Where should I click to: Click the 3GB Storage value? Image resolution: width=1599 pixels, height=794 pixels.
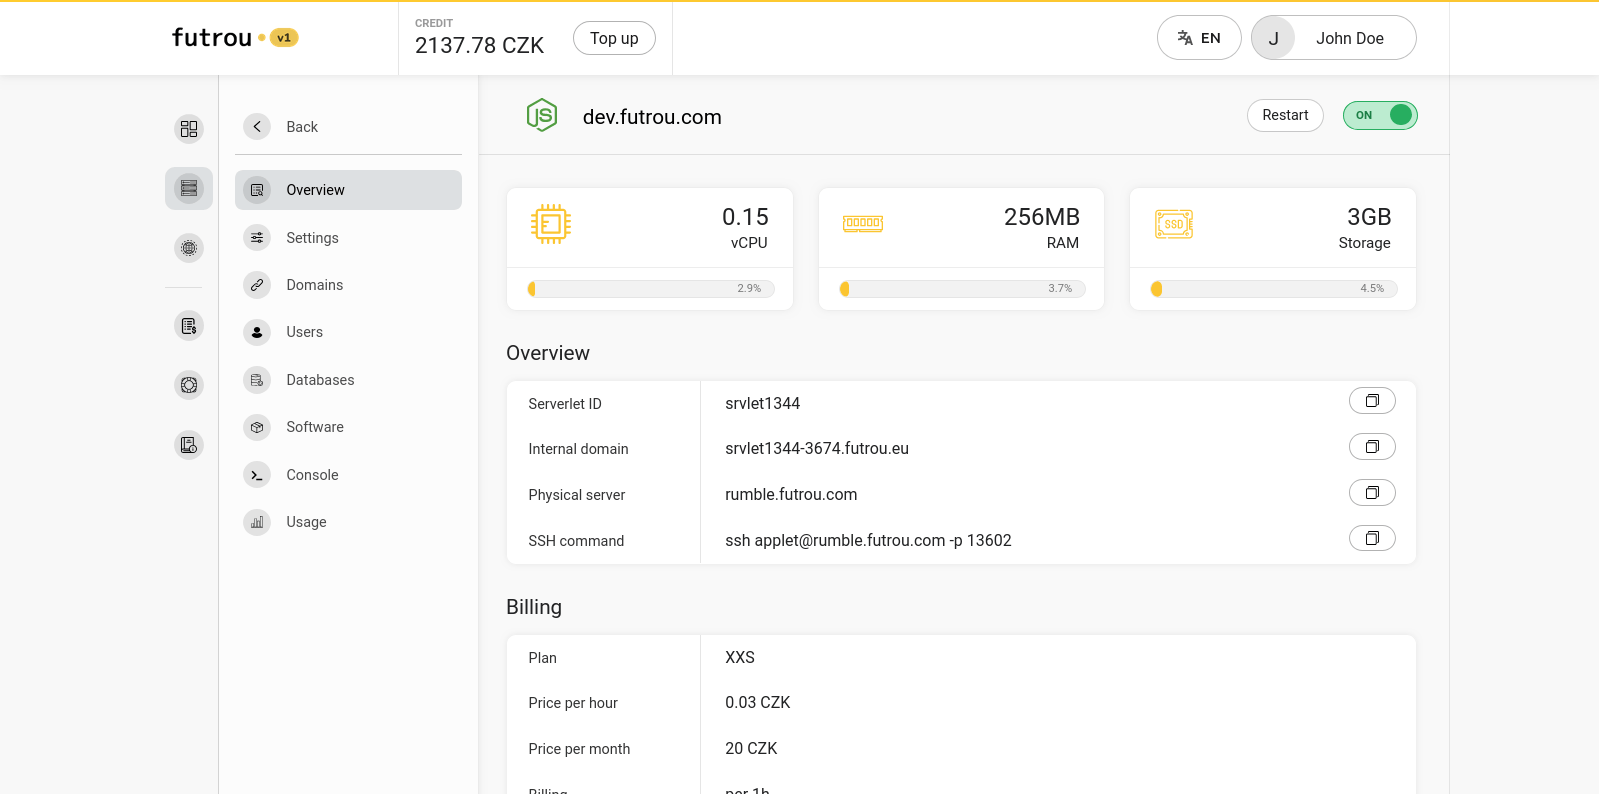(1369, 217)
